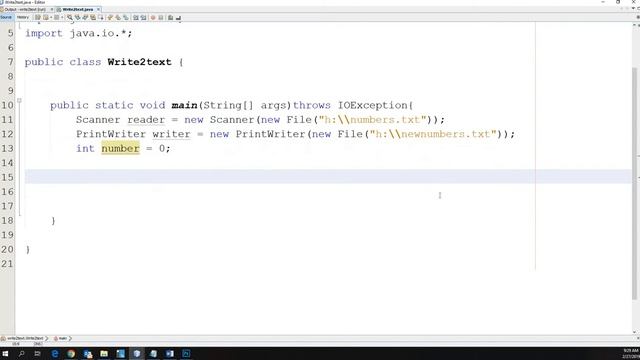Shift line right toolbar icon
This screenshot has height=360, width=640.
(x=143, y=18)
